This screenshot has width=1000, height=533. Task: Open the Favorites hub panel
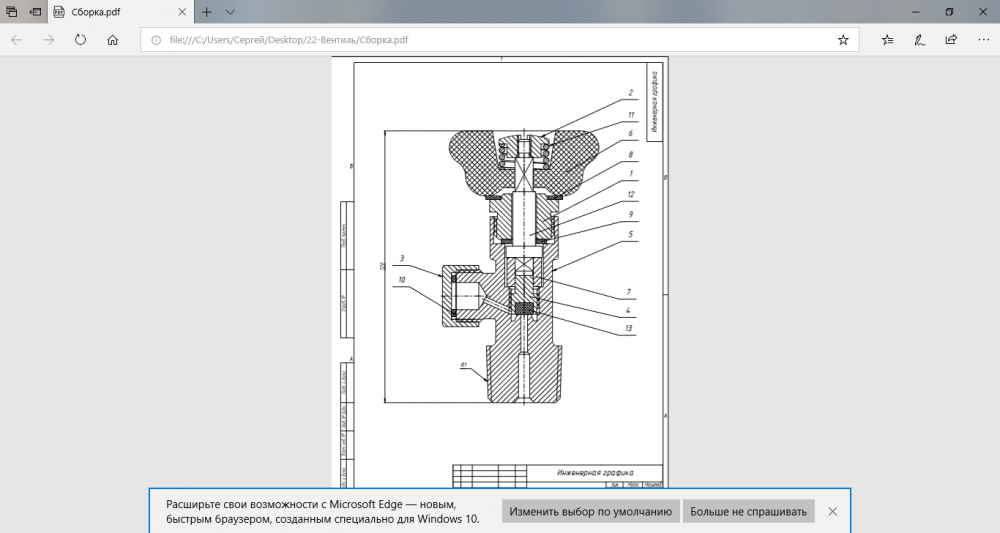[888, 40]
